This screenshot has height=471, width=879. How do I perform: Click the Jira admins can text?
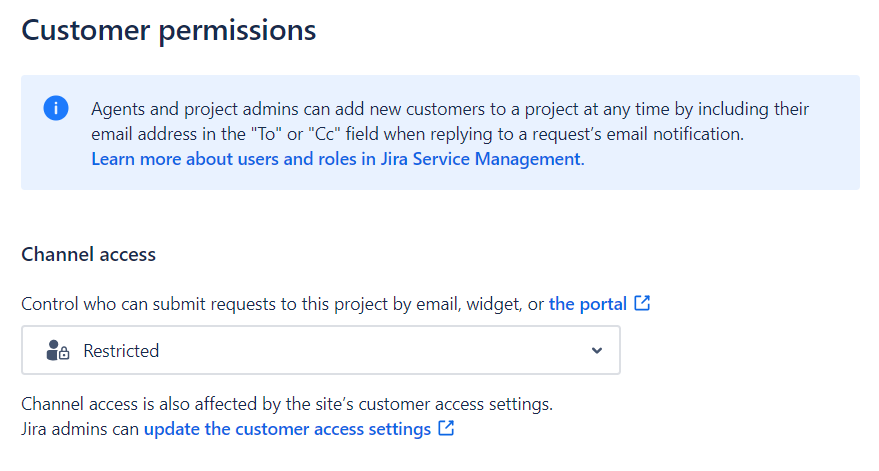point(80,429)
